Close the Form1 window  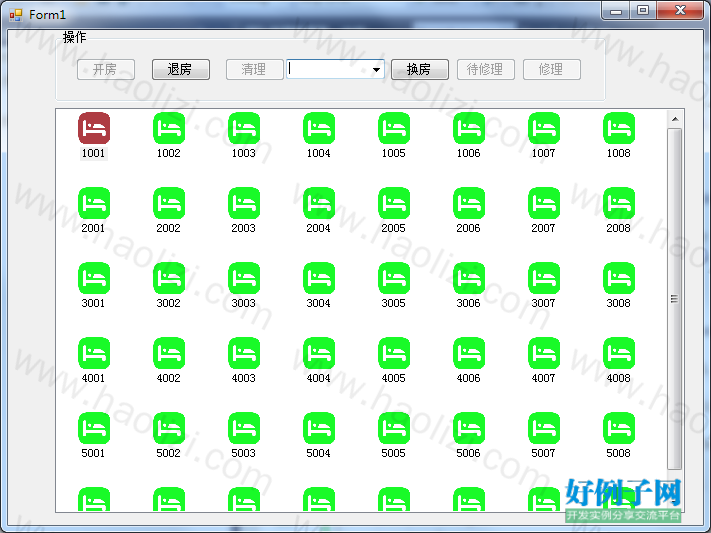click(x=680, y=11)
